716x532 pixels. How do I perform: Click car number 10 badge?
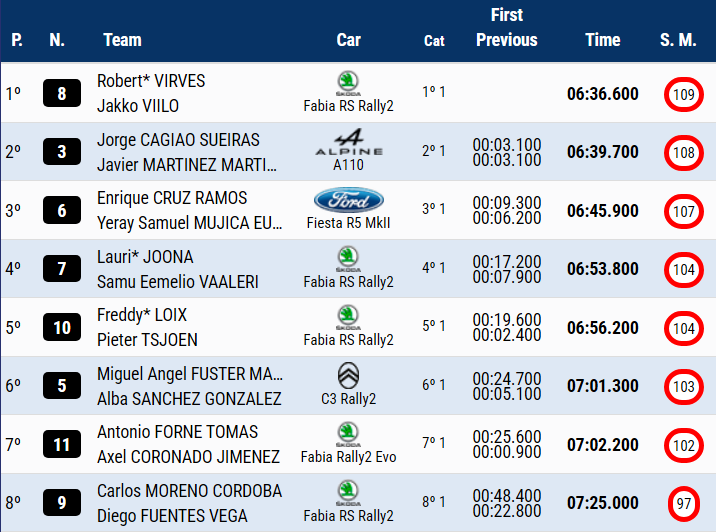[62, 328]
